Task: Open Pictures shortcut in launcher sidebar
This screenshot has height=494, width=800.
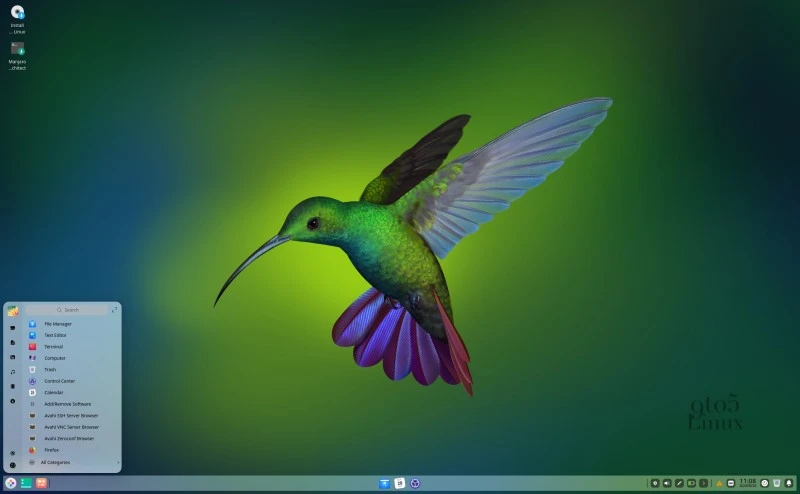Action: [13, 357]
